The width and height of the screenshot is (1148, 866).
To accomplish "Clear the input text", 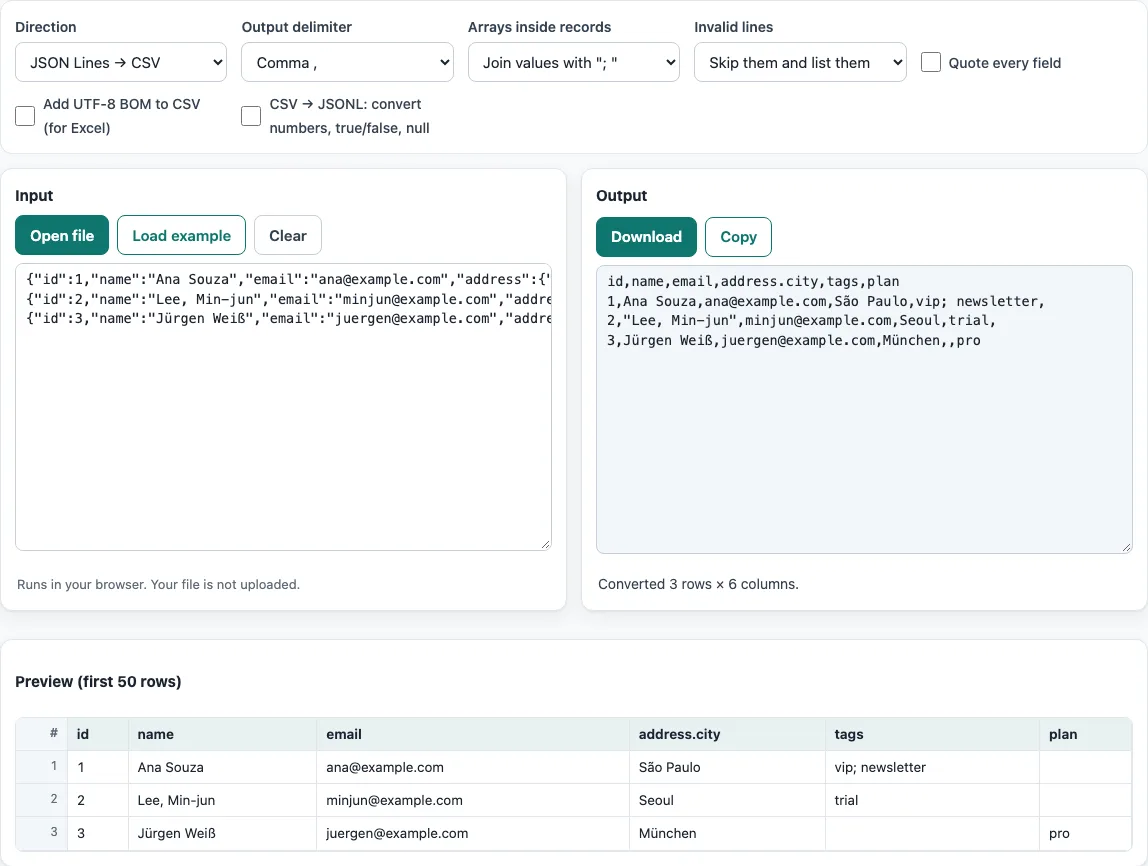I will [x=288, y=236].
